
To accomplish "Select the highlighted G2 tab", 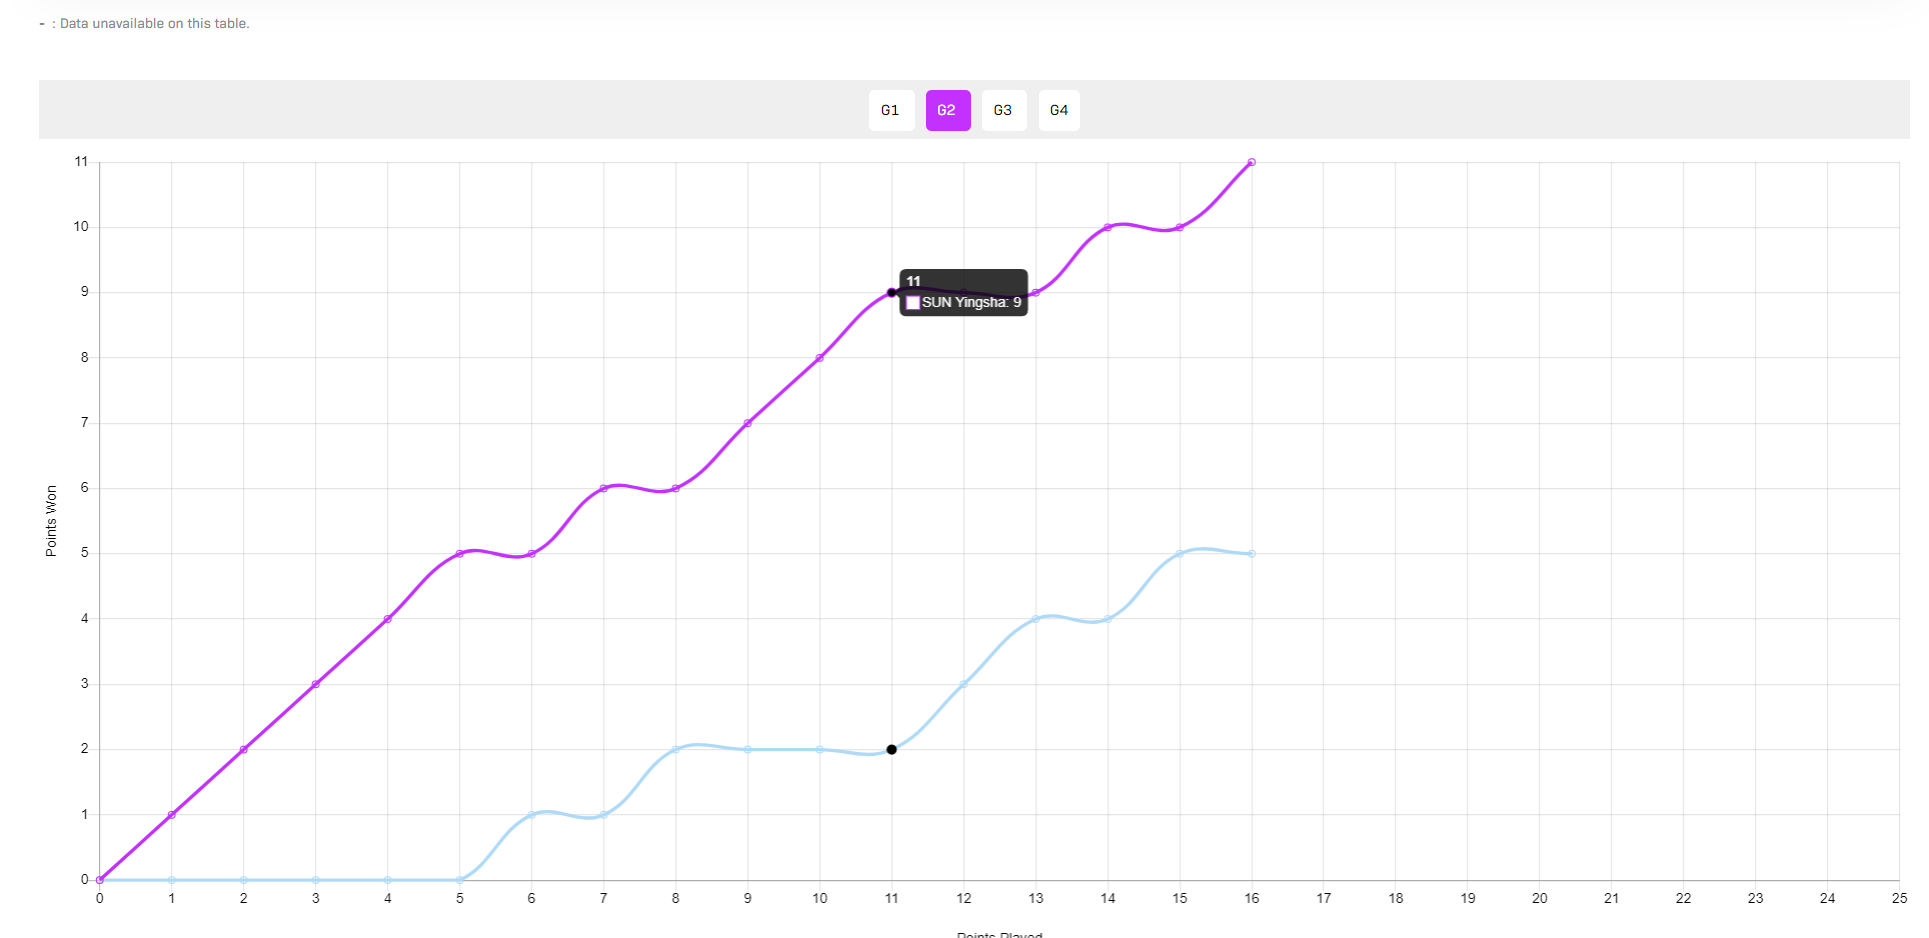I will pos(947,110).
